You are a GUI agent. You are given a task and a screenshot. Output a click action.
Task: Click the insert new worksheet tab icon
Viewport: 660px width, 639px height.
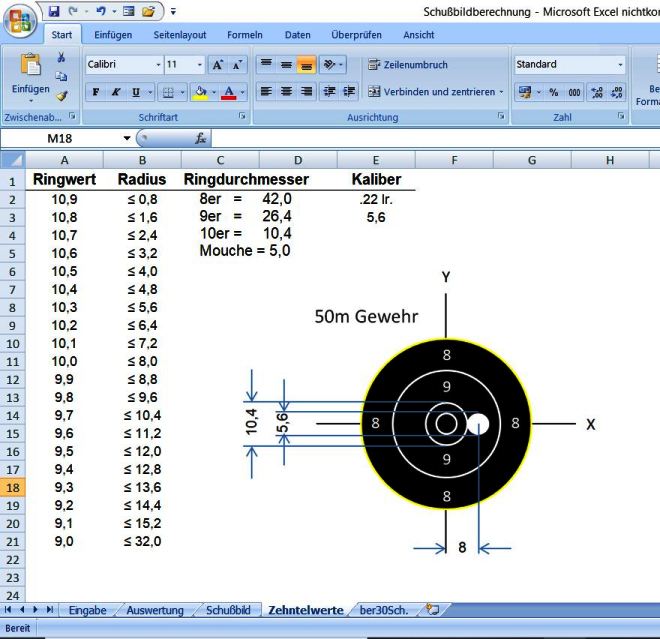point(432,609)
